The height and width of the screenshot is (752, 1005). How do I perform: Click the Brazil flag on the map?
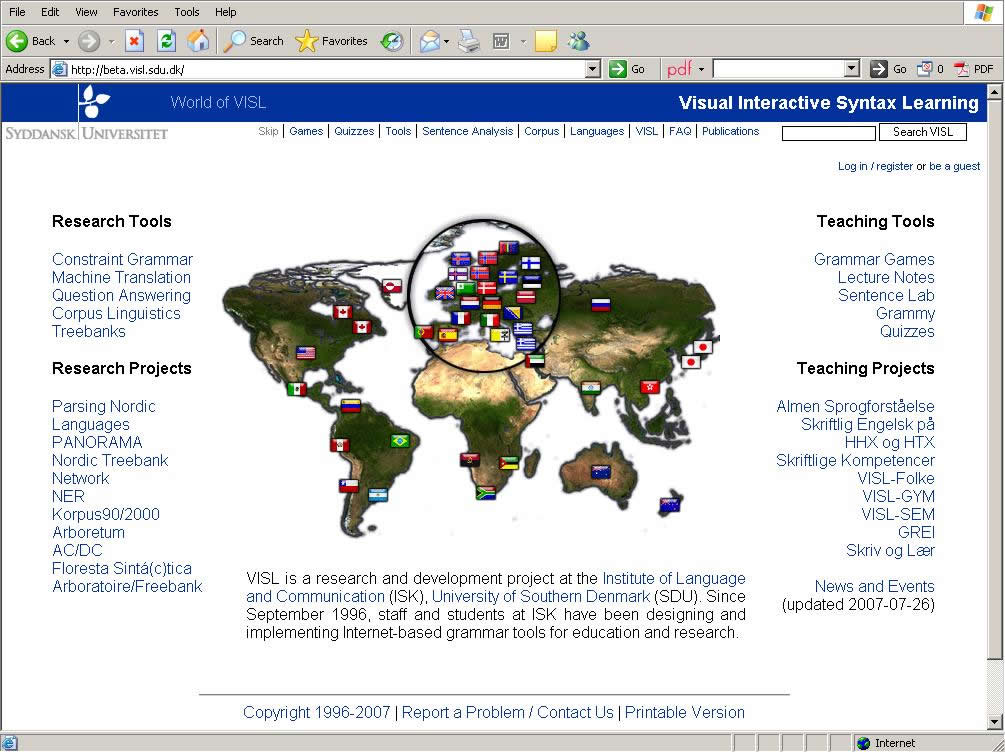coord(400,441)
